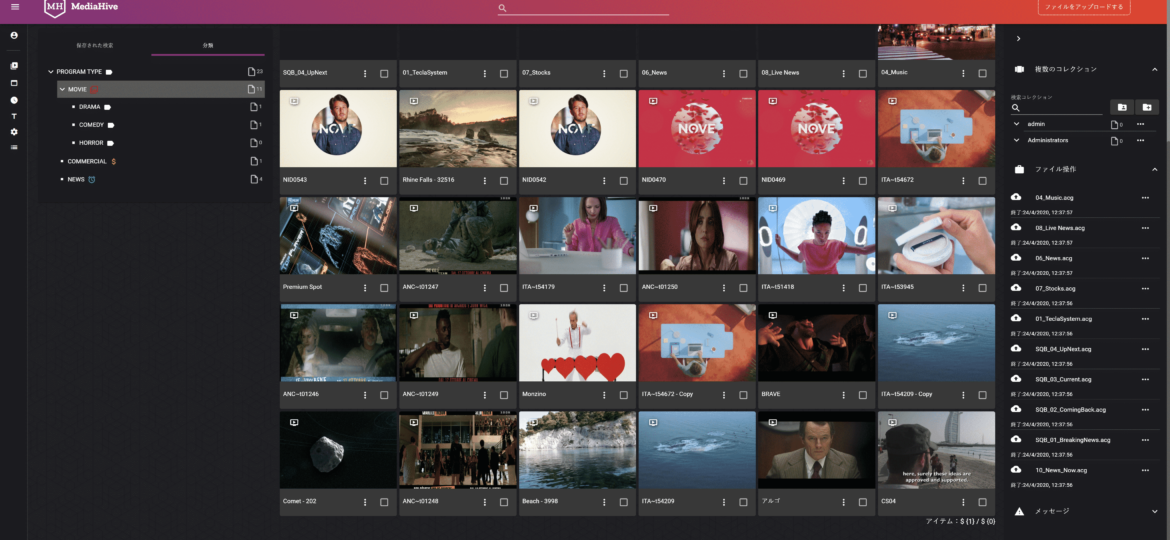
Task: Open the アルゴ video thumbnail
Action: pos(816,450)
